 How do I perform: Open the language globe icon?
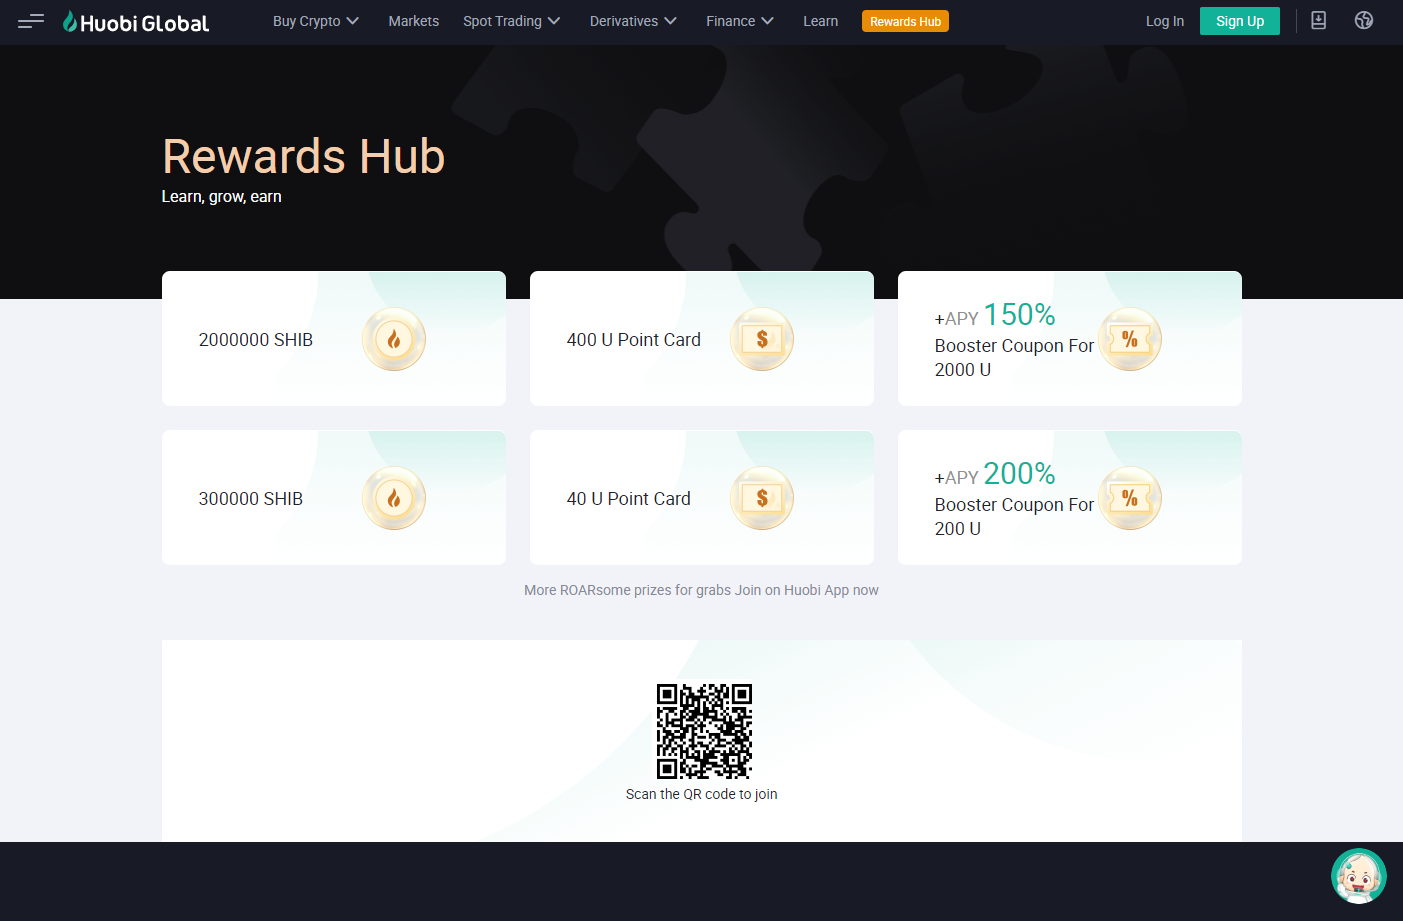pyautogui.click(x=1364, y=20)
